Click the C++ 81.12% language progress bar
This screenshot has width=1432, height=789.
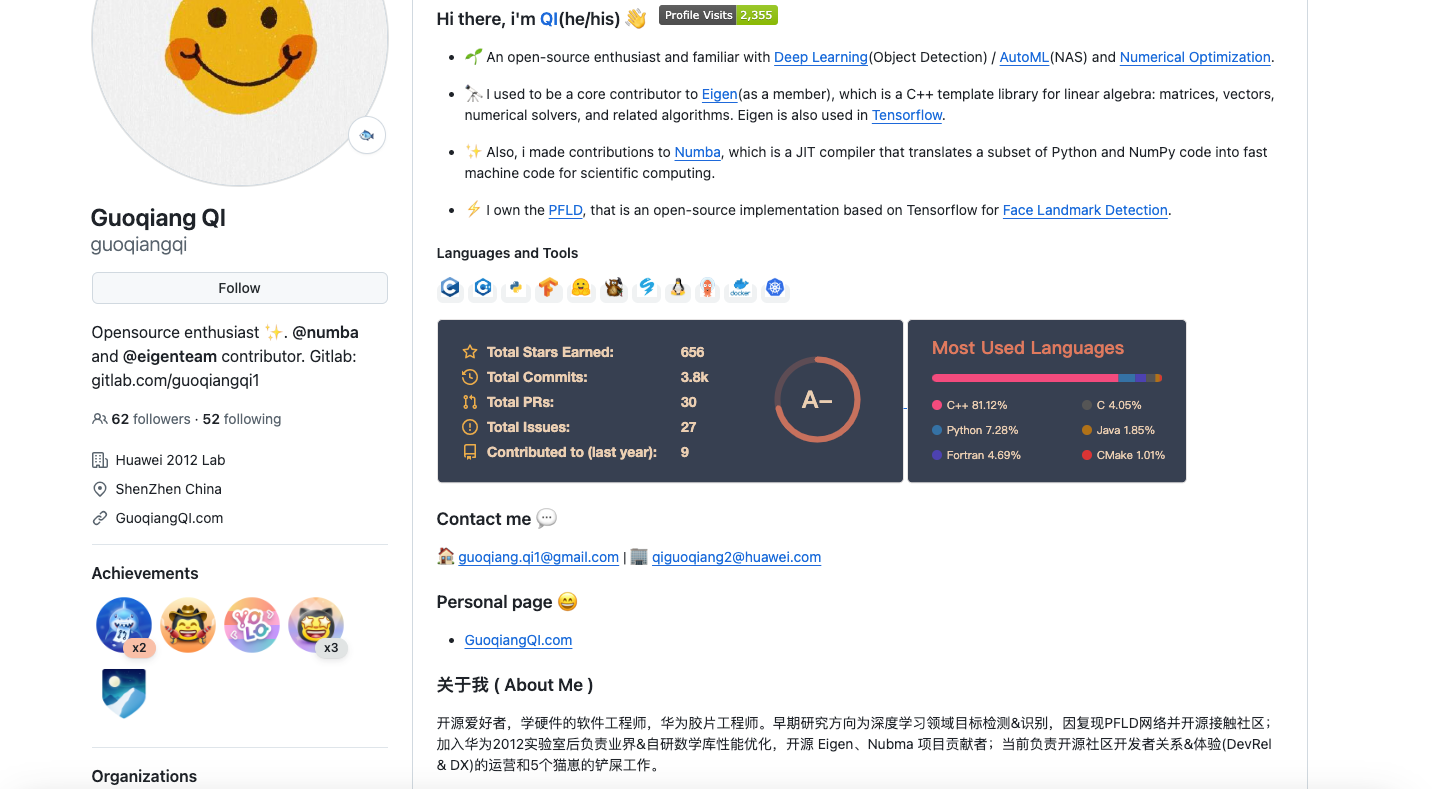[x=1023, y=377]
